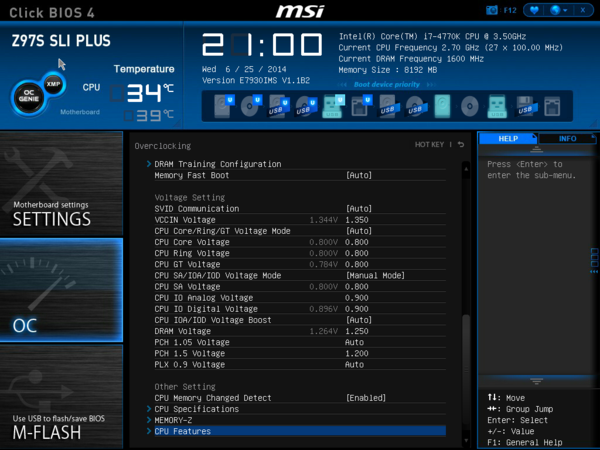Viewport: 600px width, 450px height.
Task: Click the settings list scrollbar up arrow
Action: pyautogui.click(x=466, y=168)
